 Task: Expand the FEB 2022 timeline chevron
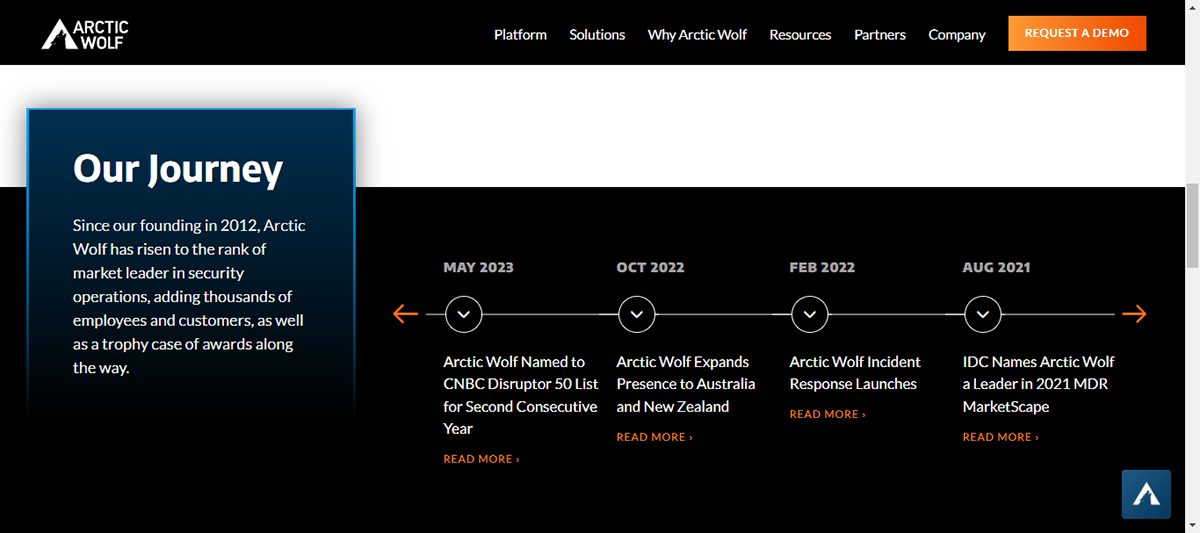pos(809,314)
